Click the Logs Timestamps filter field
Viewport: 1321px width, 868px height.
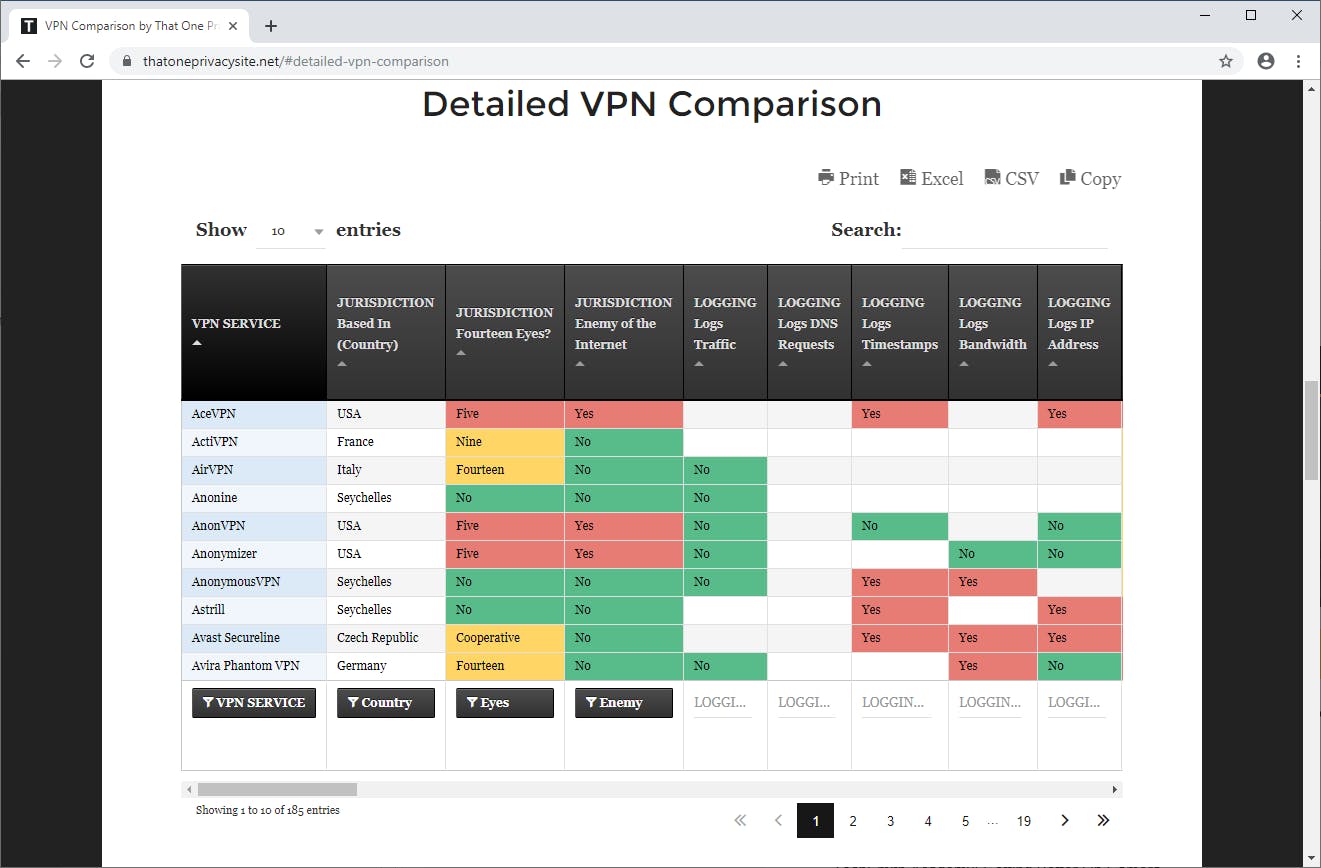click(x=896, y=703)
